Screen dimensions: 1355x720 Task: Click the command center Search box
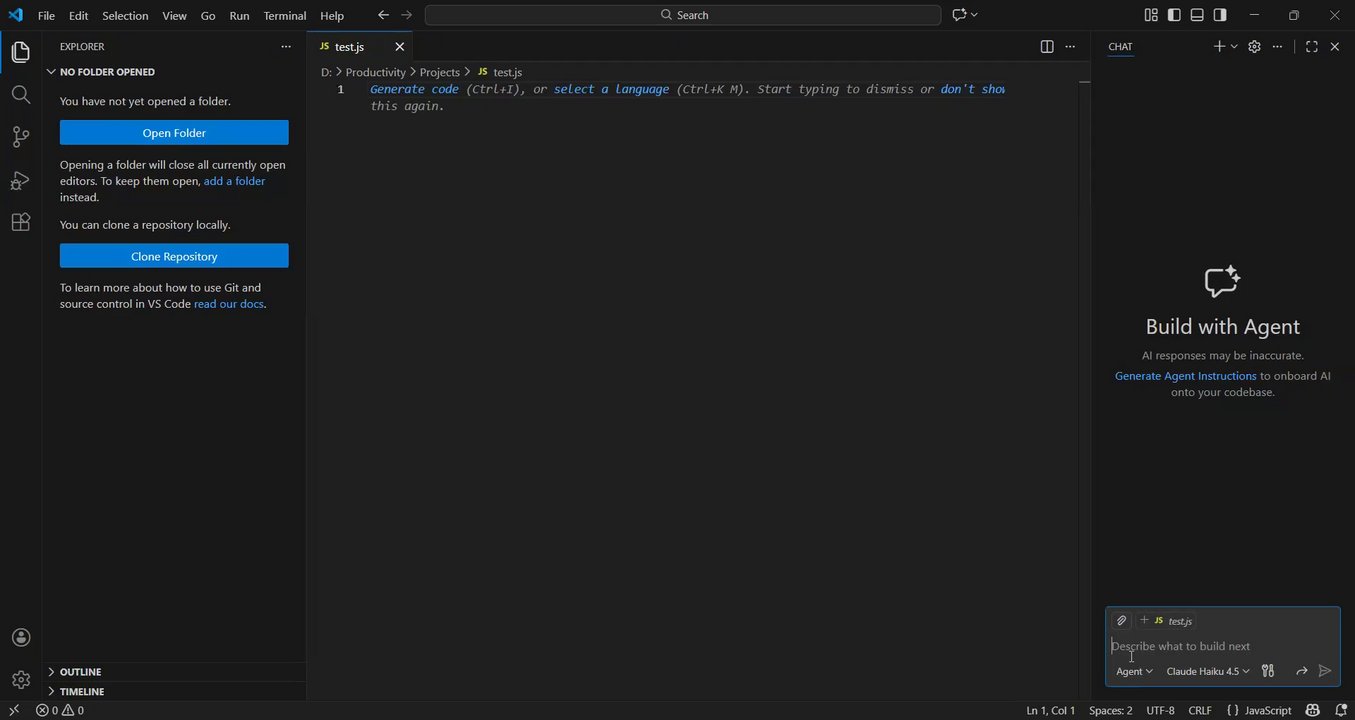(683, 15)
